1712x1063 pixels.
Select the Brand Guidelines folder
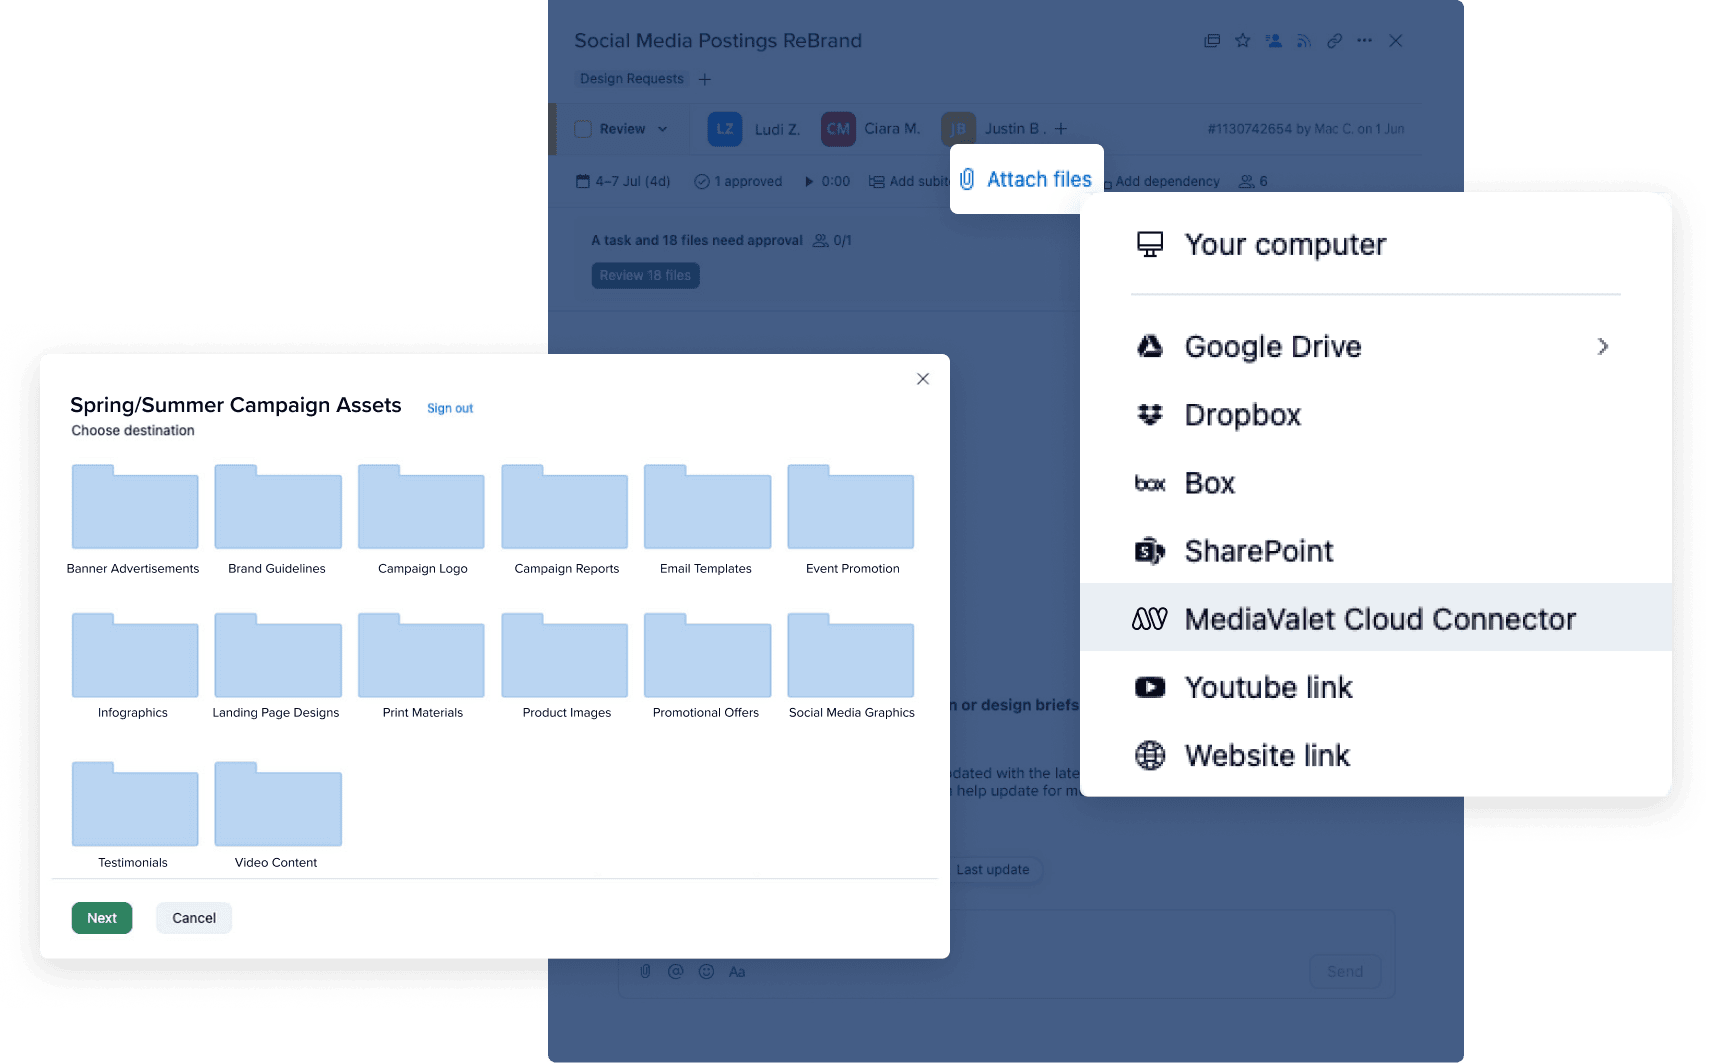coord(277,509)
